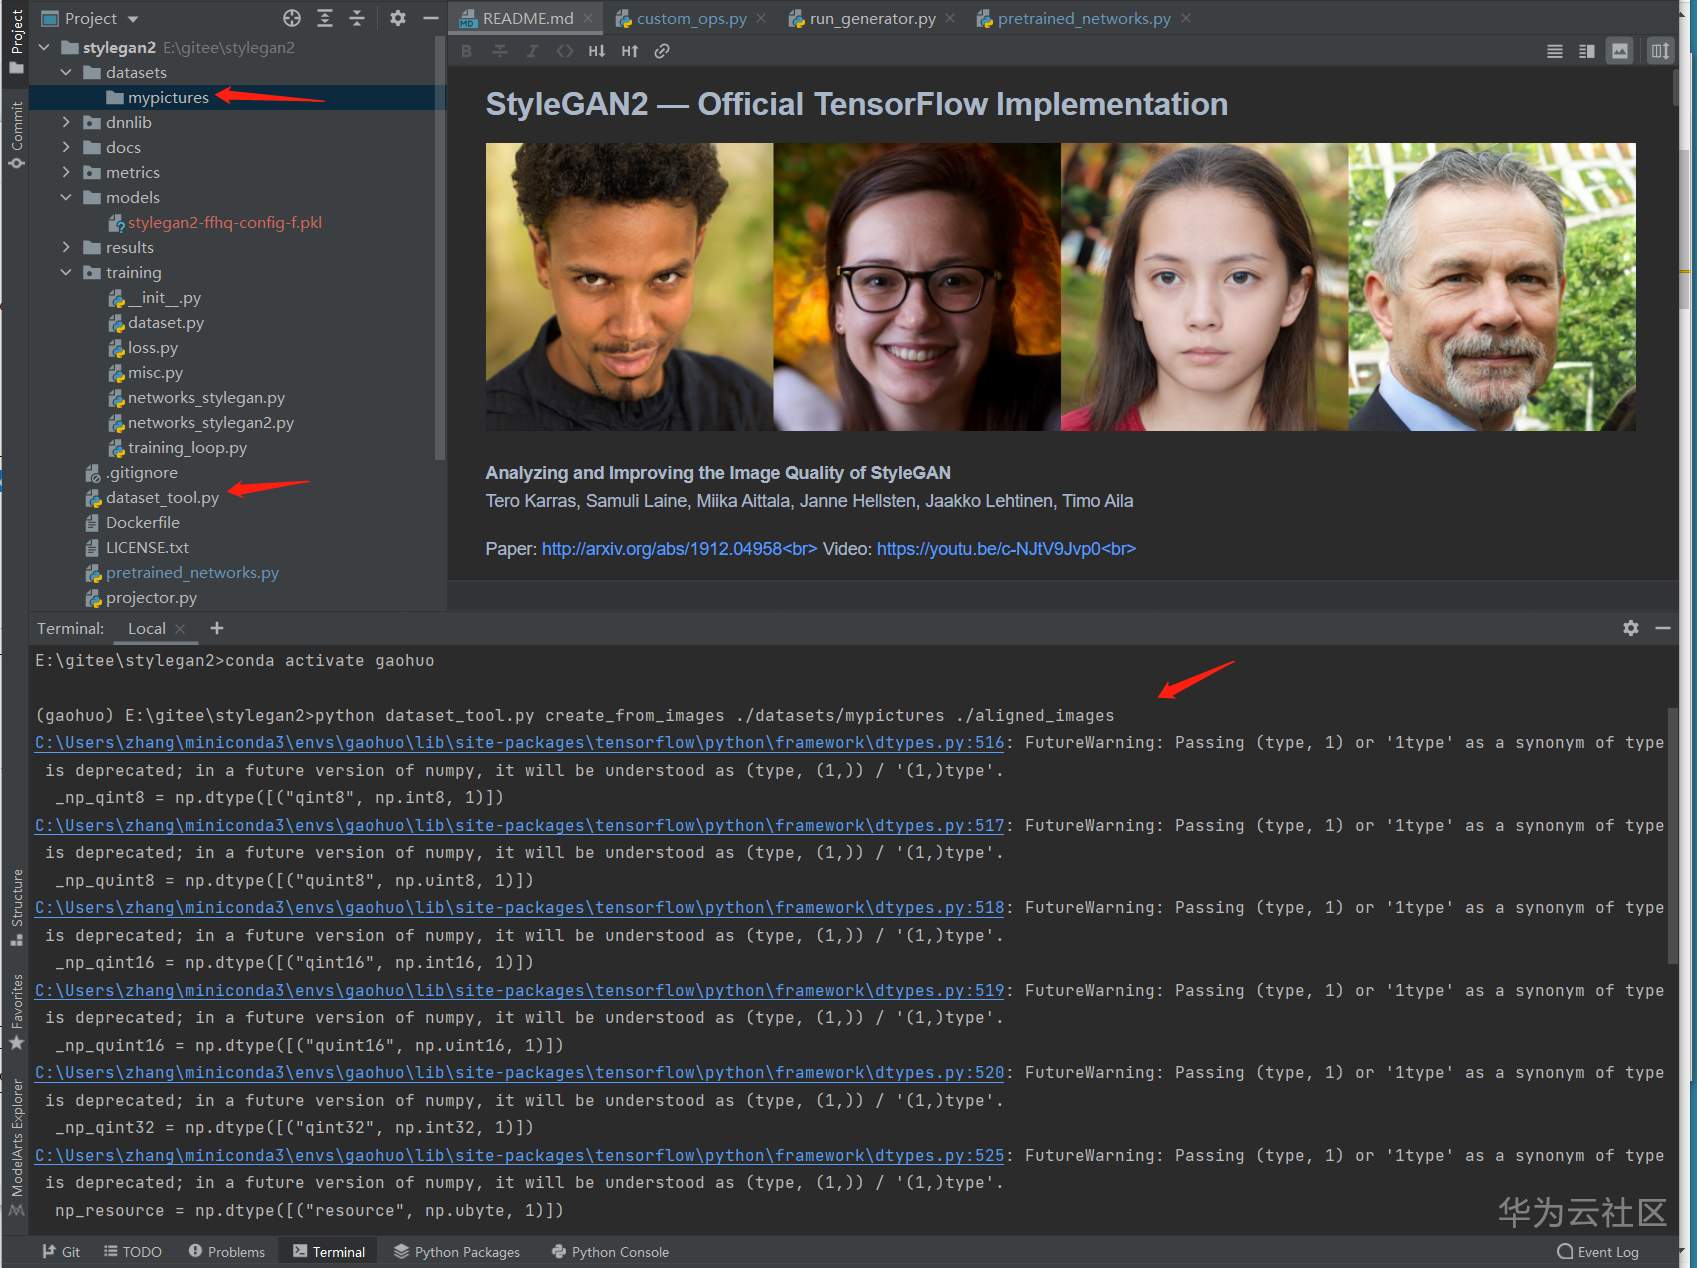Close the Local terminal tab
The width and height of the screenshot is (1697, 1268).
pos(180,629)
